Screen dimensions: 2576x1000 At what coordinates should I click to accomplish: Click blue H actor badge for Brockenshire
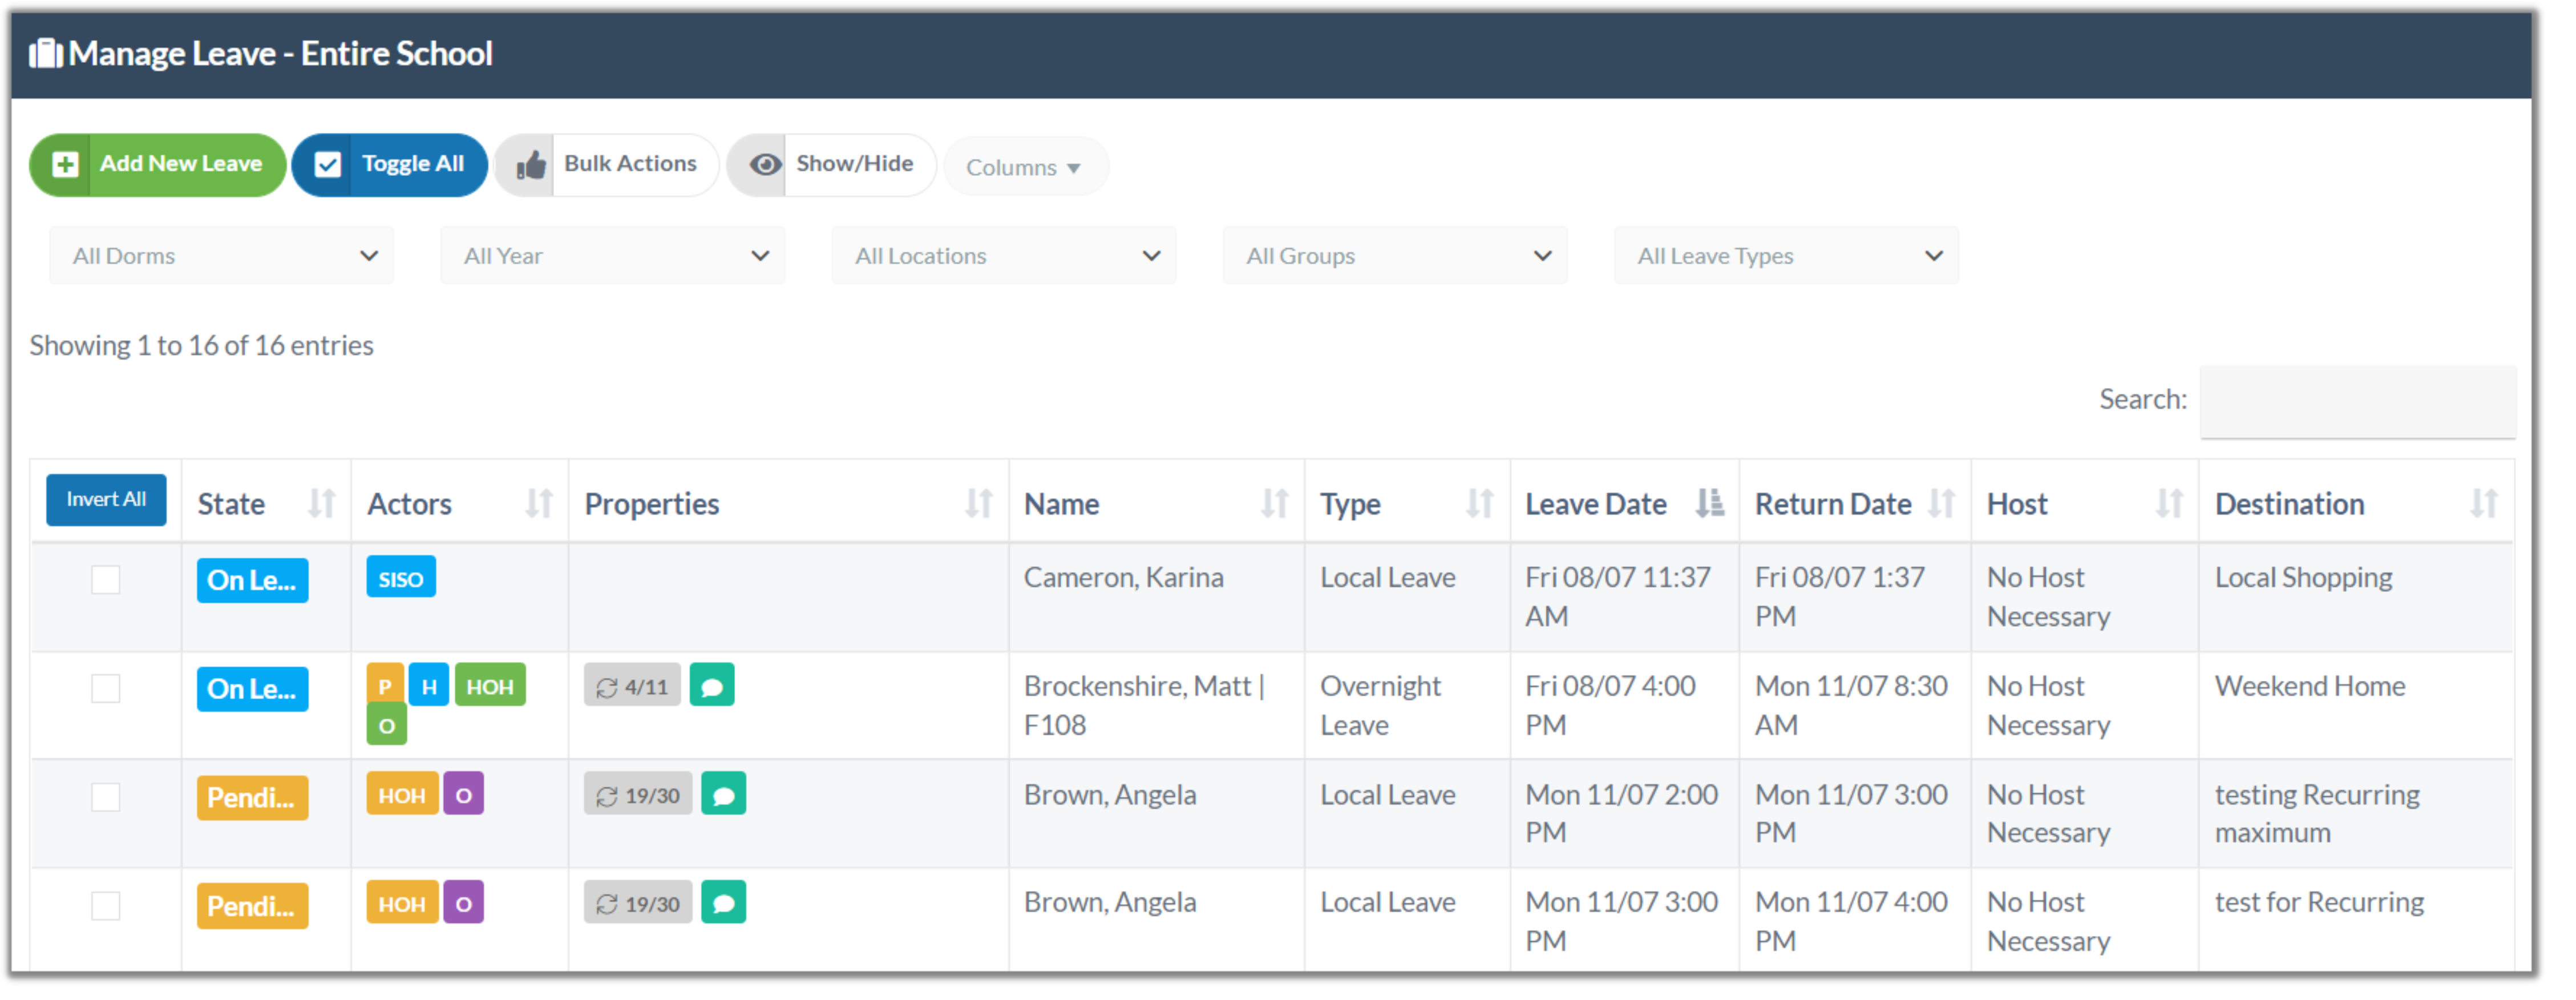[x=429, y=686]
